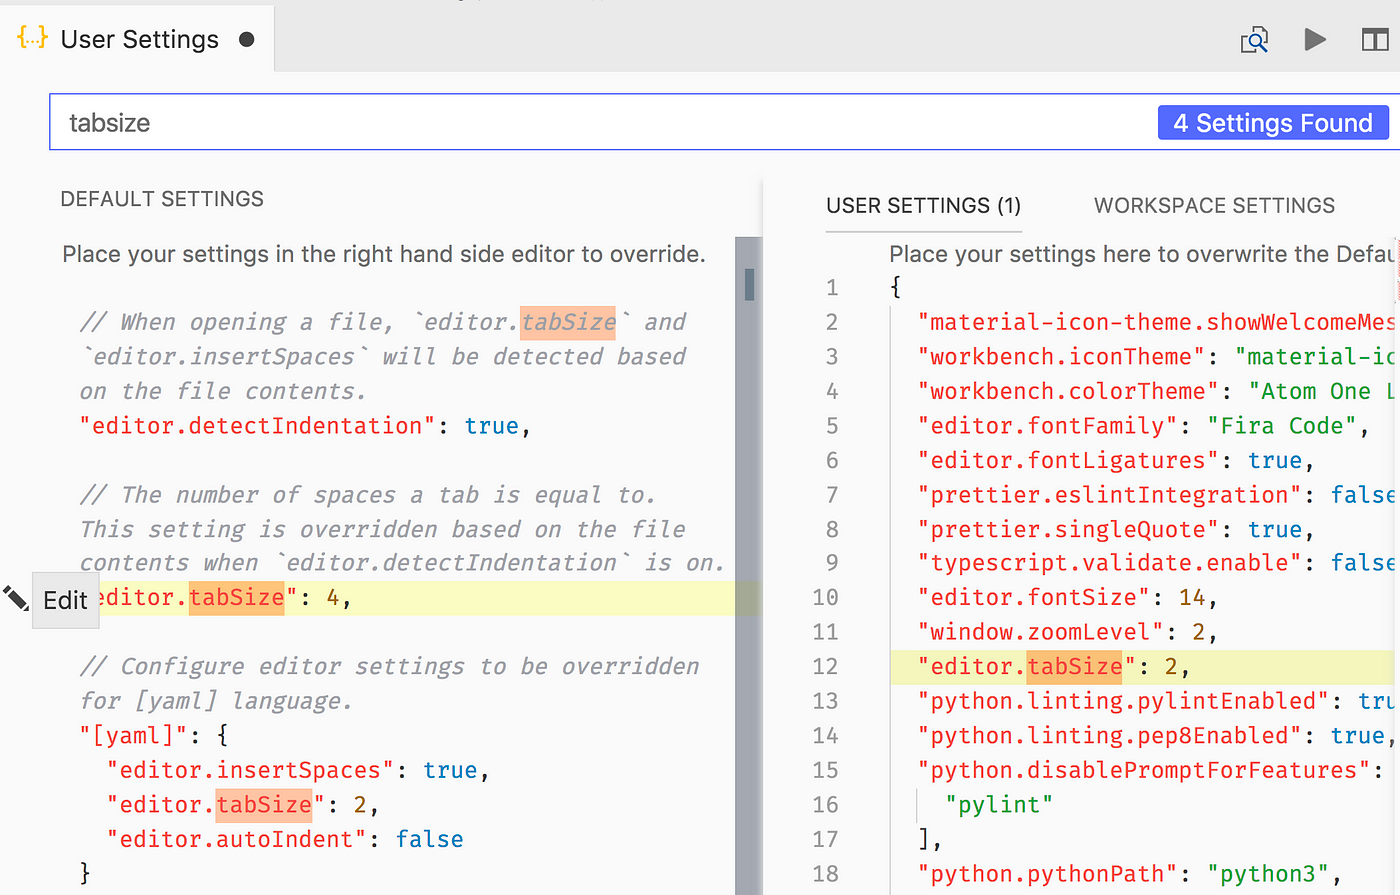Viewport: 1400px width, 895px height.
Task: Click the yaml "editor.insertSpaces": true line
Action: (298, 770)
